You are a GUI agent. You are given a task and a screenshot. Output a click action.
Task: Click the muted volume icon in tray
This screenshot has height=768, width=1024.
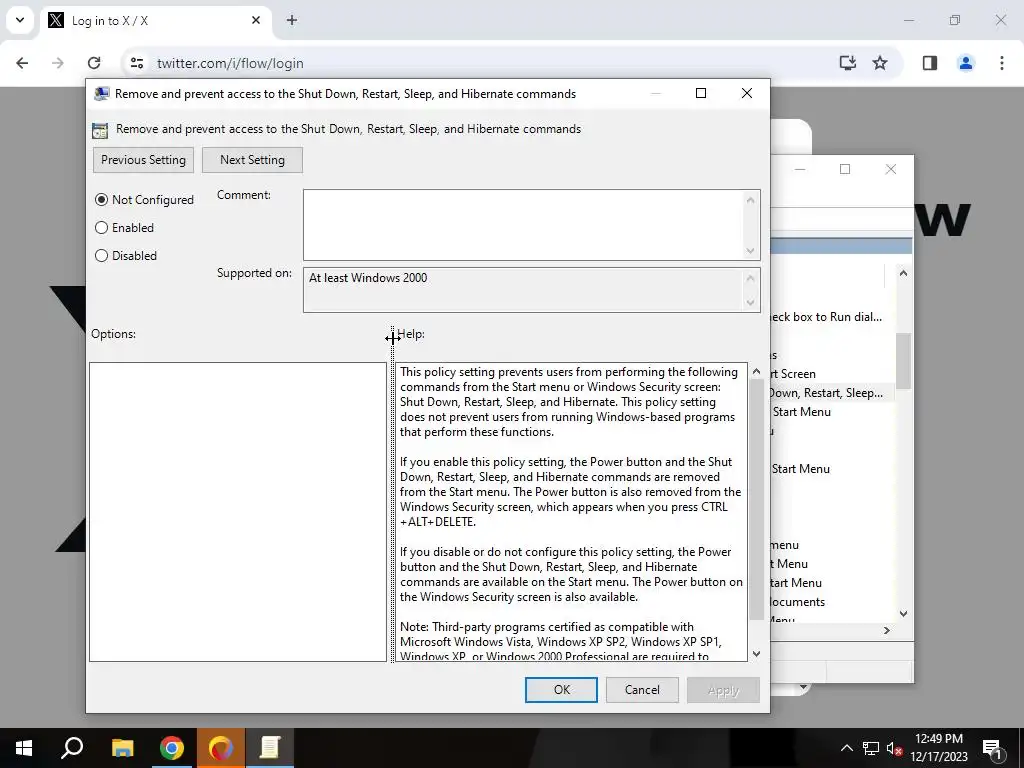pos(895,749)
